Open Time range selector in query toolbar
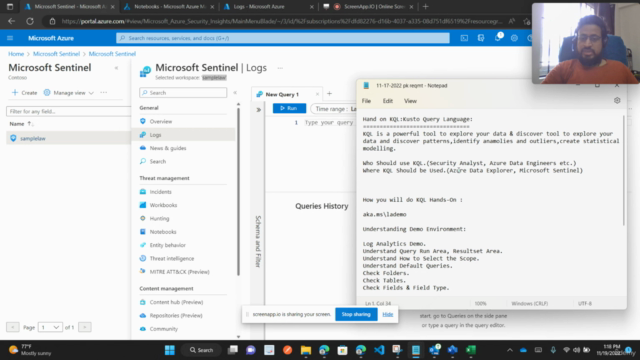The height and width of the screenshot is (360, 640). tap(335, 109)
